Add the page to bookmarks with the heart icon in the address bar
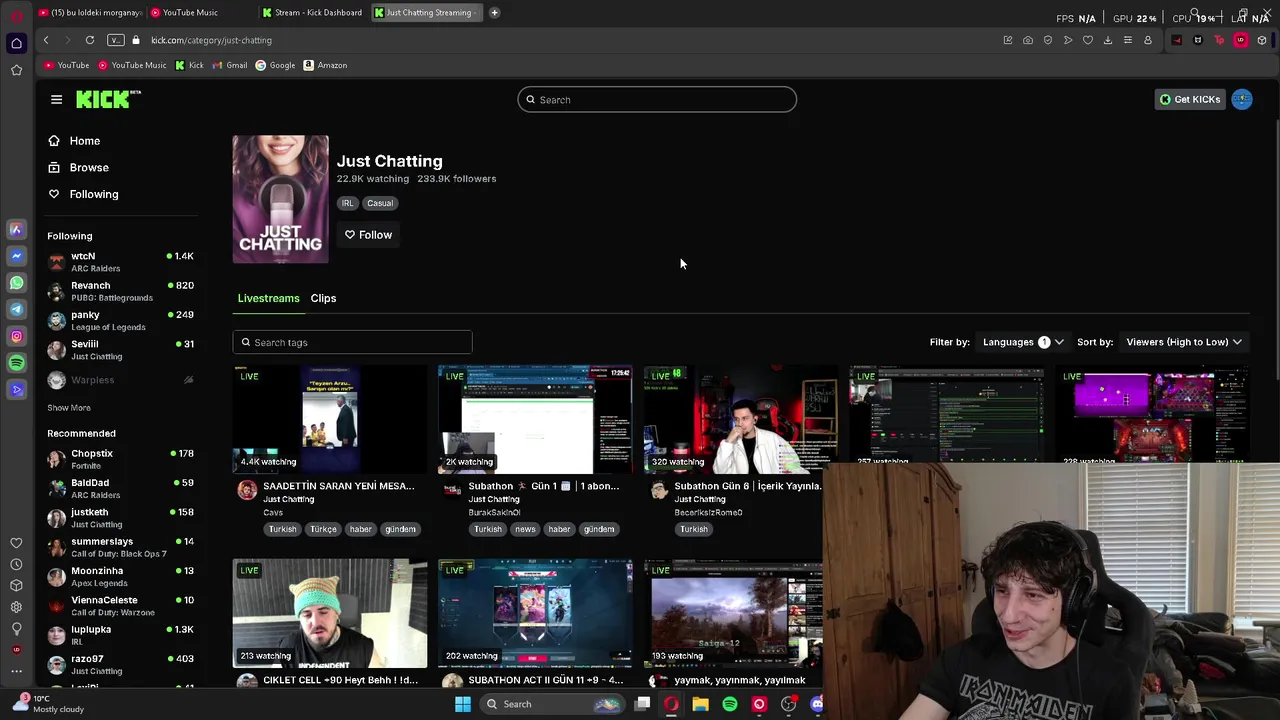The image size is (1280, 720). (1088, 40)
